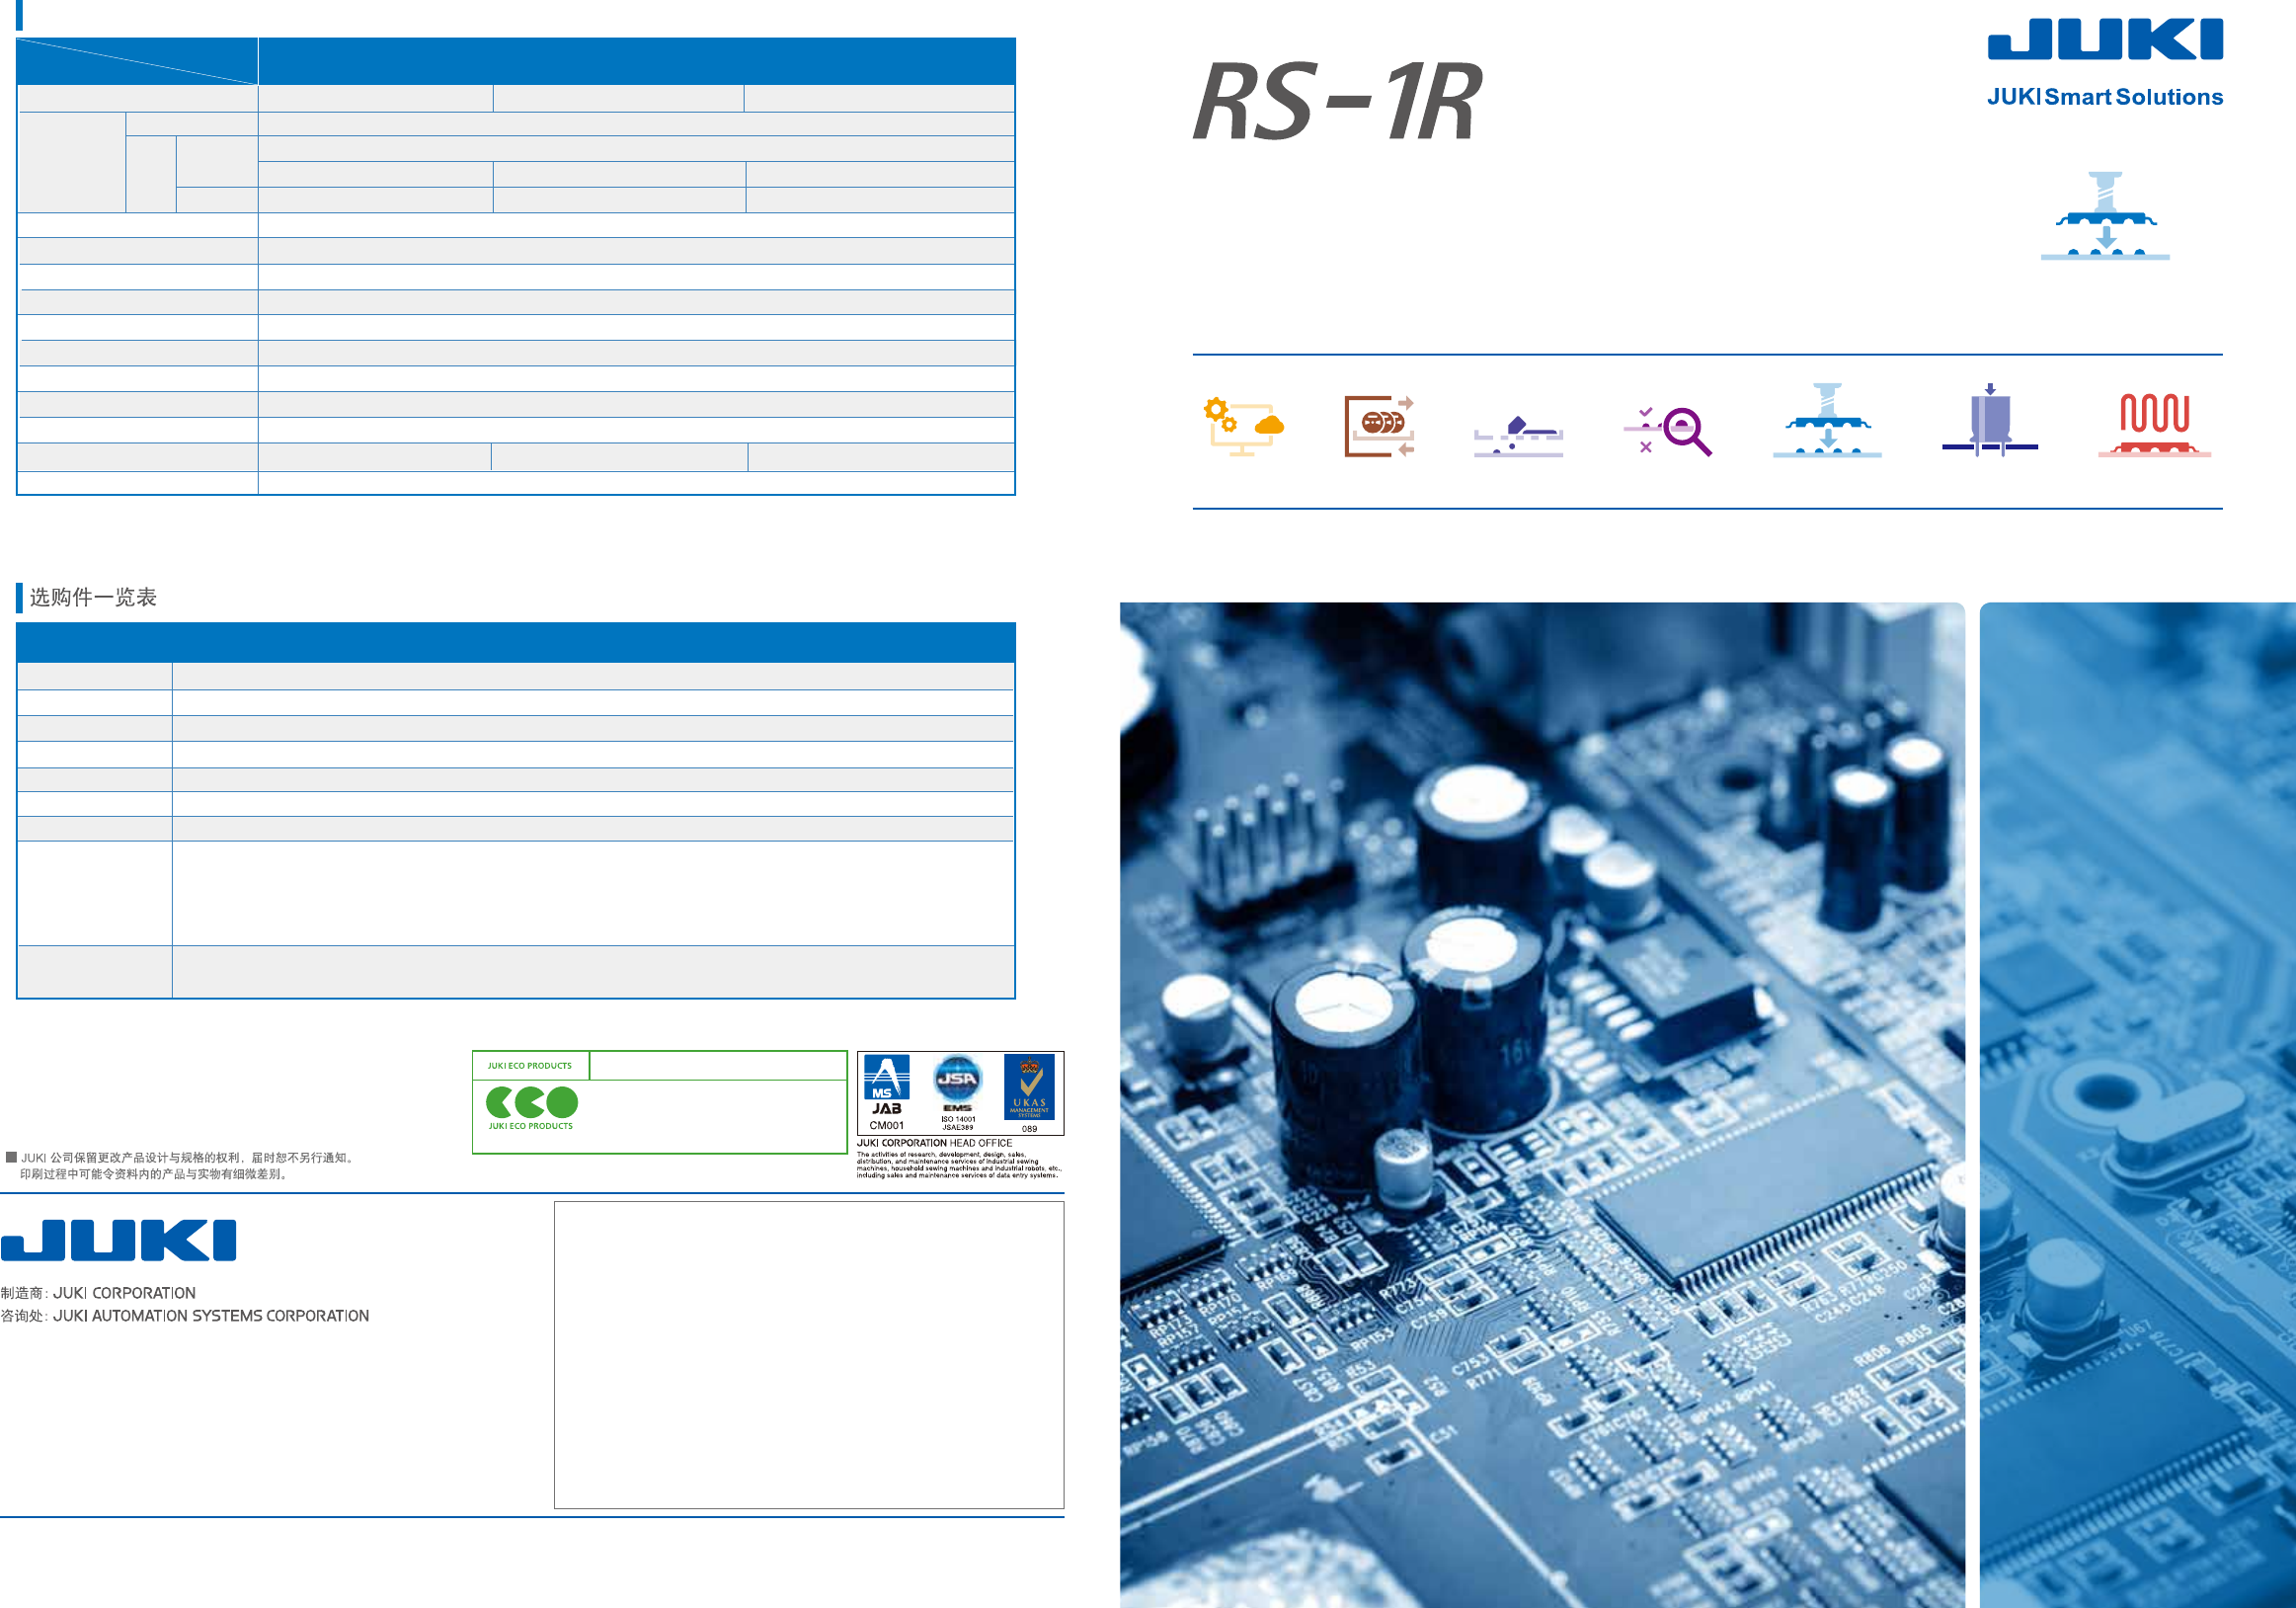
Task: Click JUKI AUTOMATION SYSTEMS CORPORATION text
Action: click(x=210, y=1316)
